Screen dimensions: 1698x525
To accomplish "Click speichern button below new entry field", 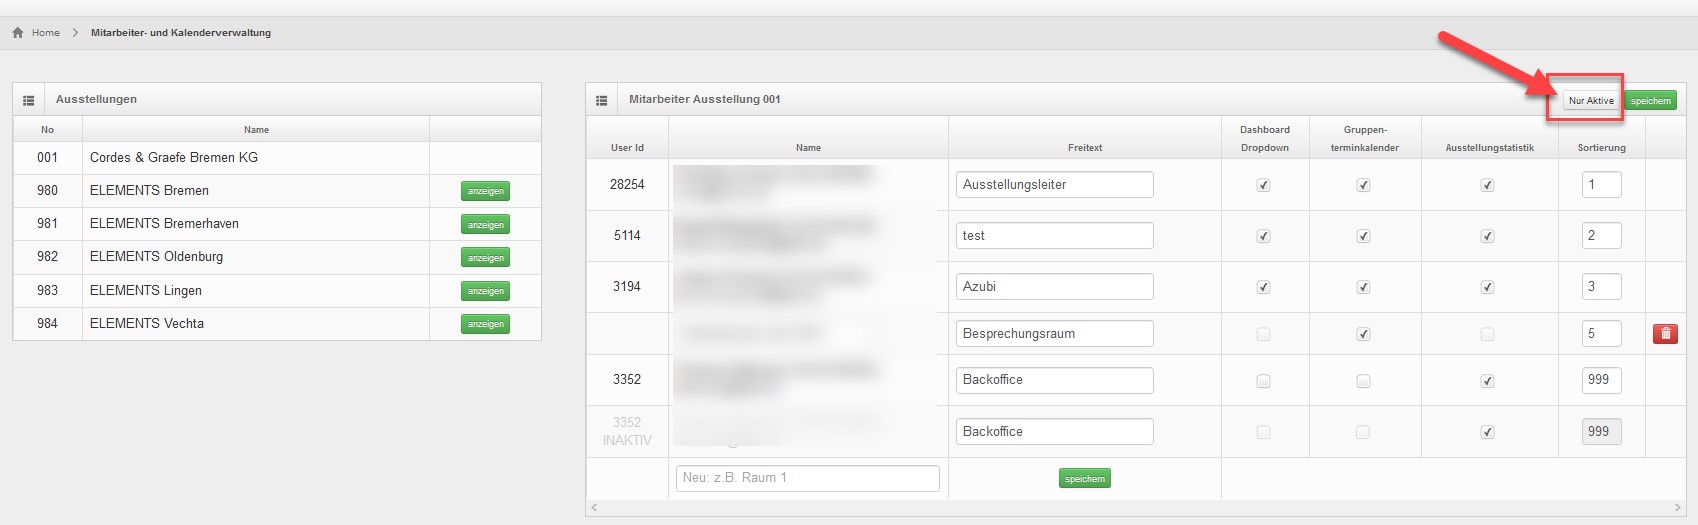I will point(1085,479).
